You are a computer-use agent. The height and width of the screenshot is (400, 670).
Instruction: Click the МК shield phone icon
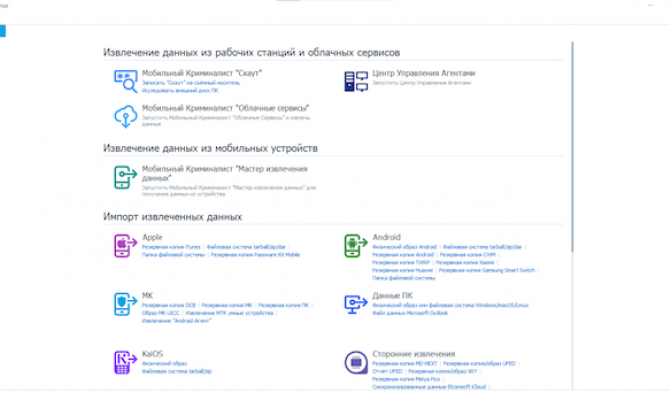click(x=126, y=304)
